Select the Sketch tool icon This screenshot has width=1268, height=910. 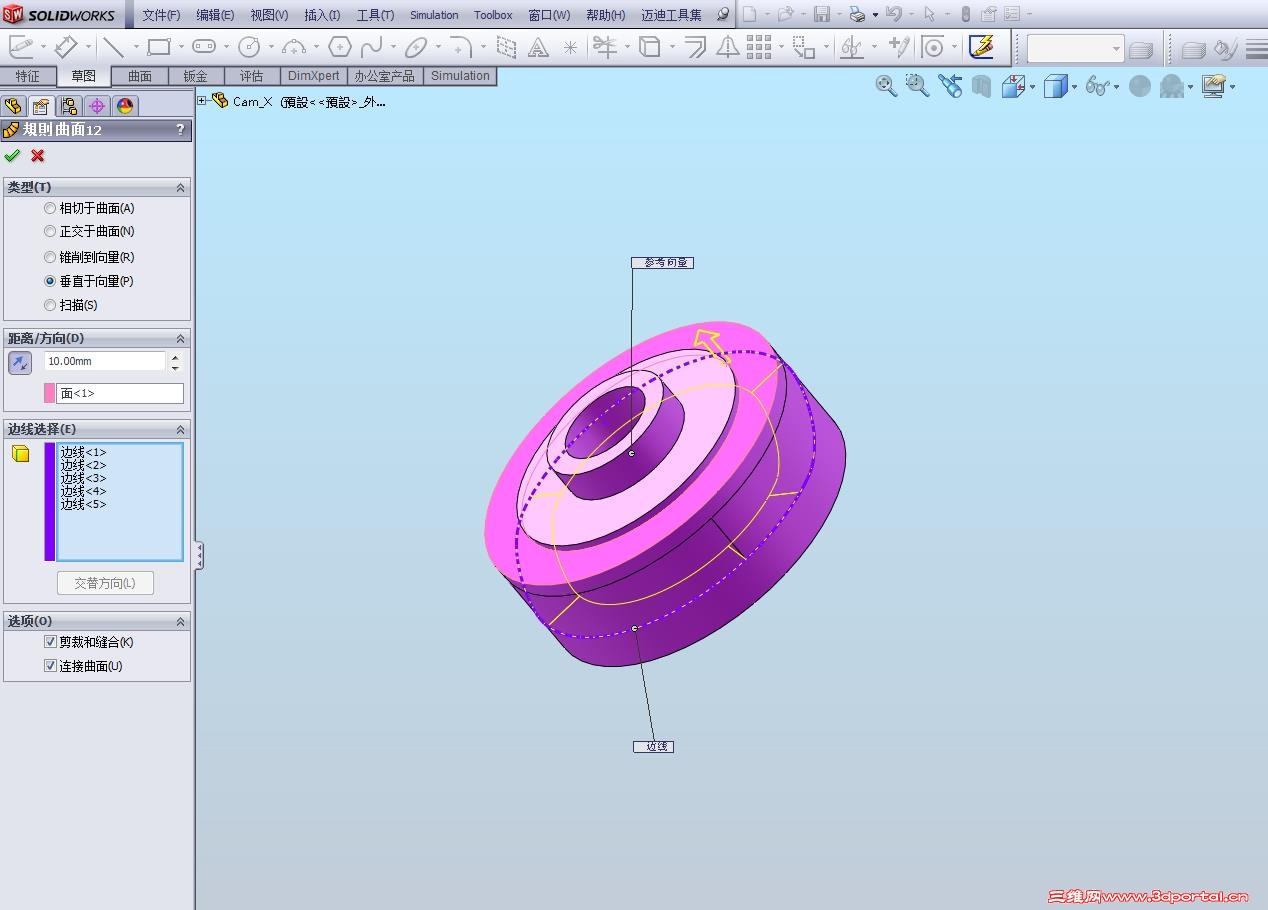pyautogui.click(x=21, y=46)
